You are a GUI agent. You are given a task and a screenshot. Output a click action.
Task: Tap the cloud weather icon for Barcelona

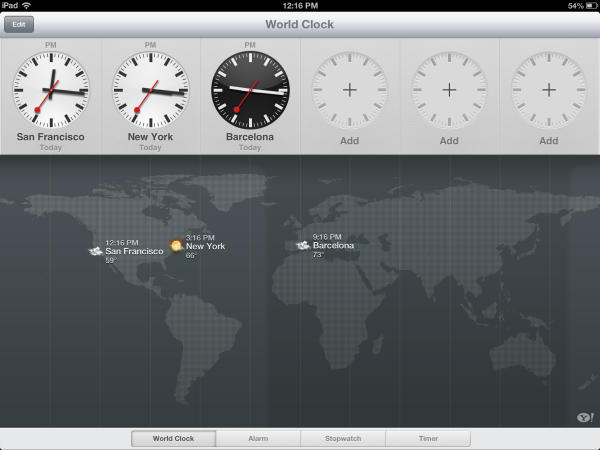point(303,245)
